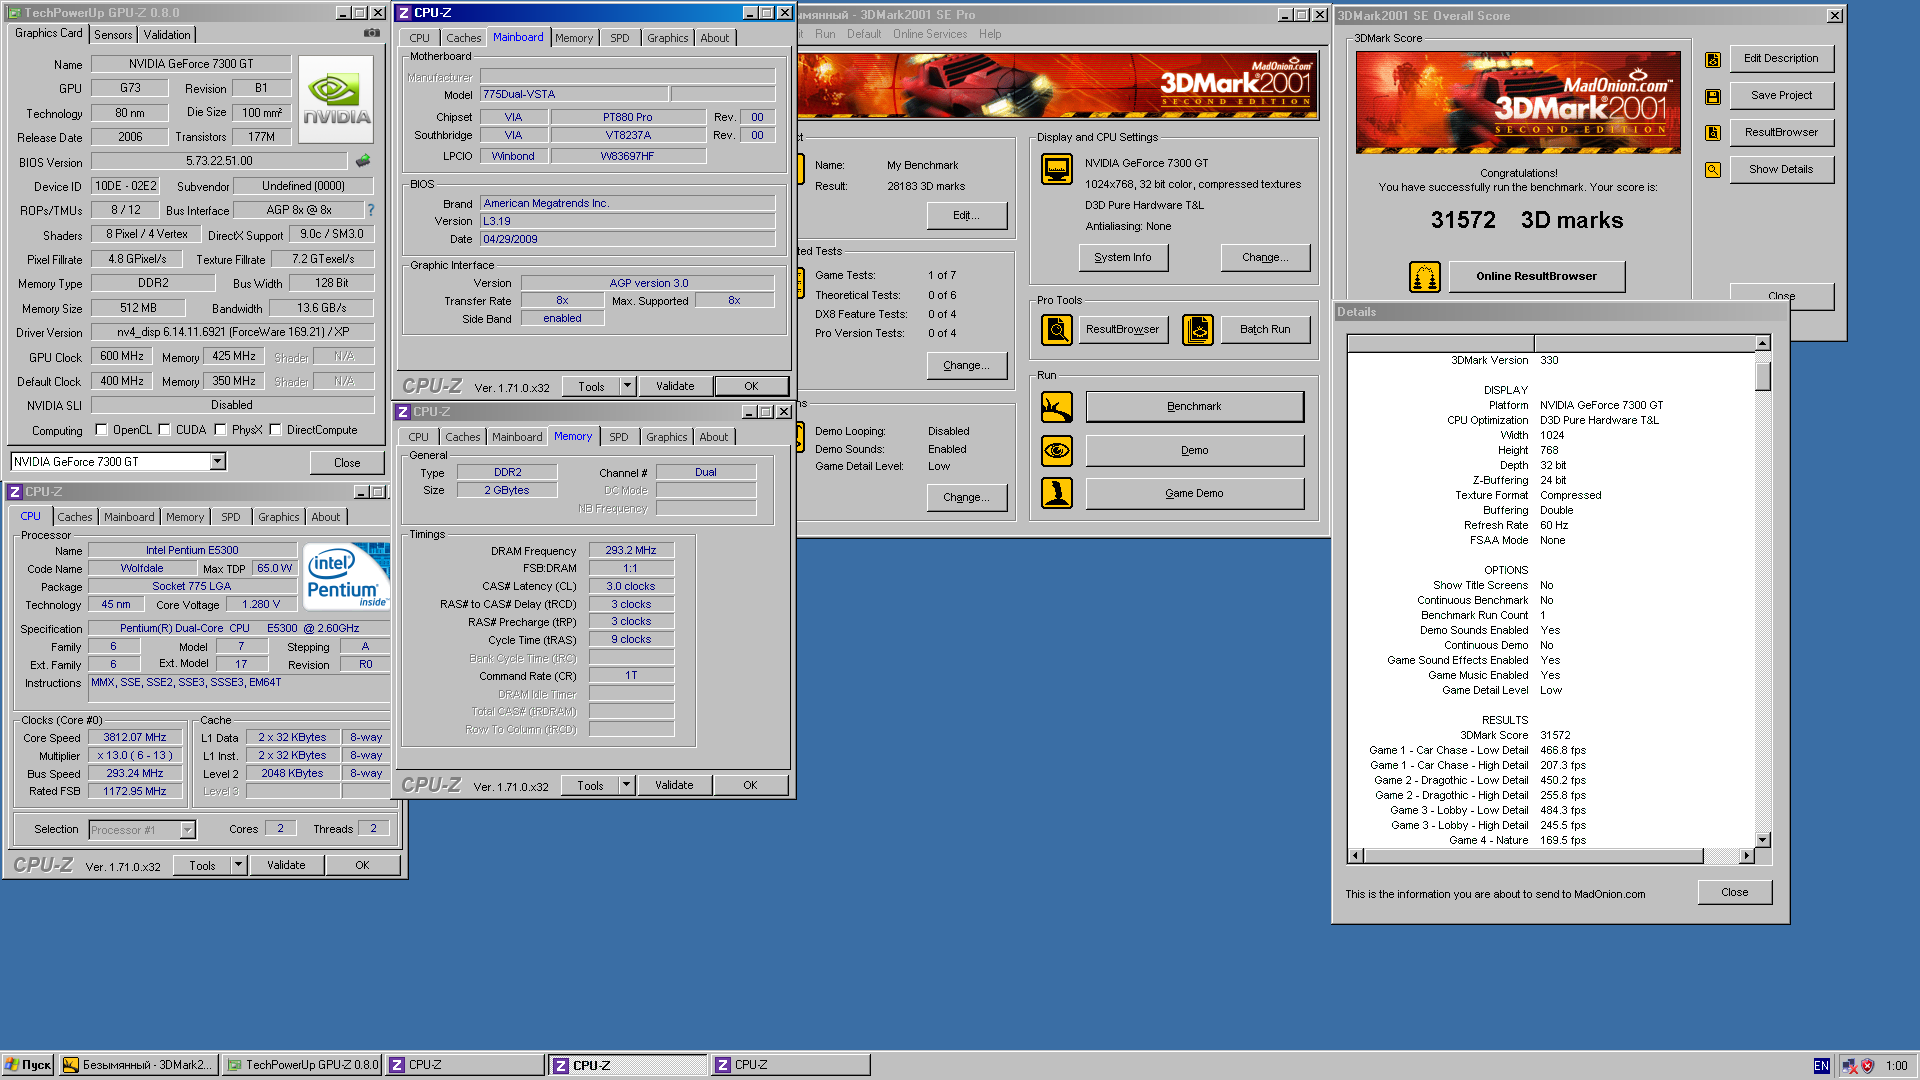
Task: Click the Name field showing NVIDIA GeForce 7300 GT
Action: pos(191,64)
